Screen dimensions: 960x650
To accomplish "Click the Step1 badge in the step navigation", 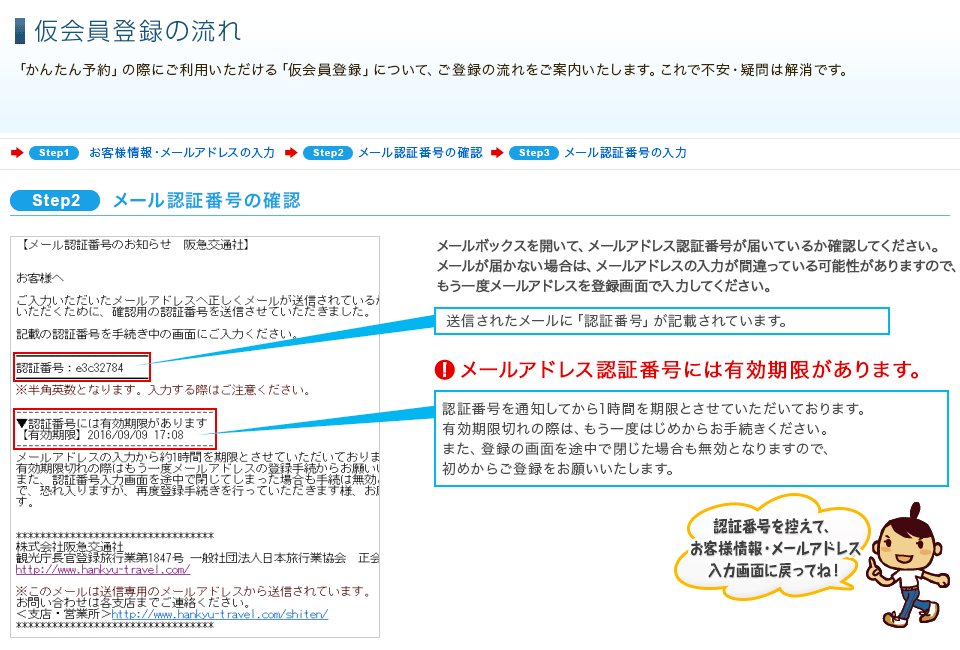I will pyautogui.click(x=54, y=153).
